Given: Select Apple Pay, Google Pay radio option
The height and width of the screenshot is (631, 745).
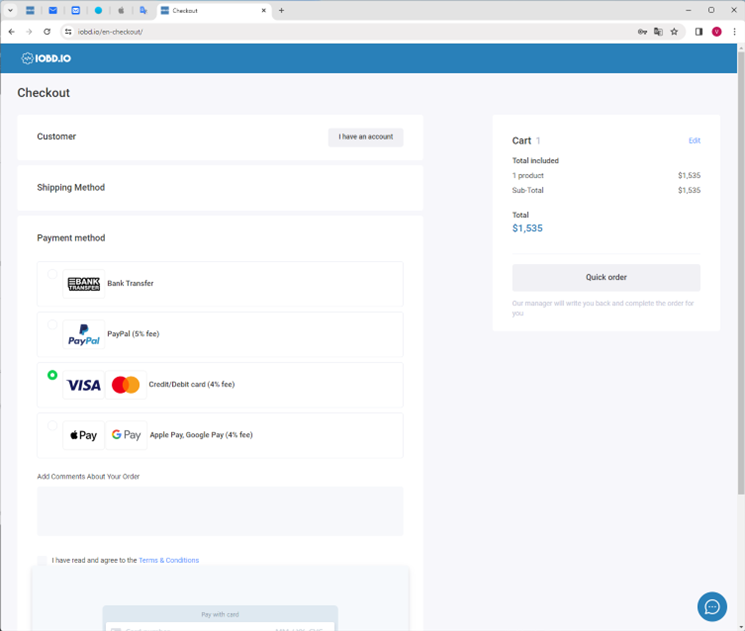Looking at the screenshot, I should 52,425.
